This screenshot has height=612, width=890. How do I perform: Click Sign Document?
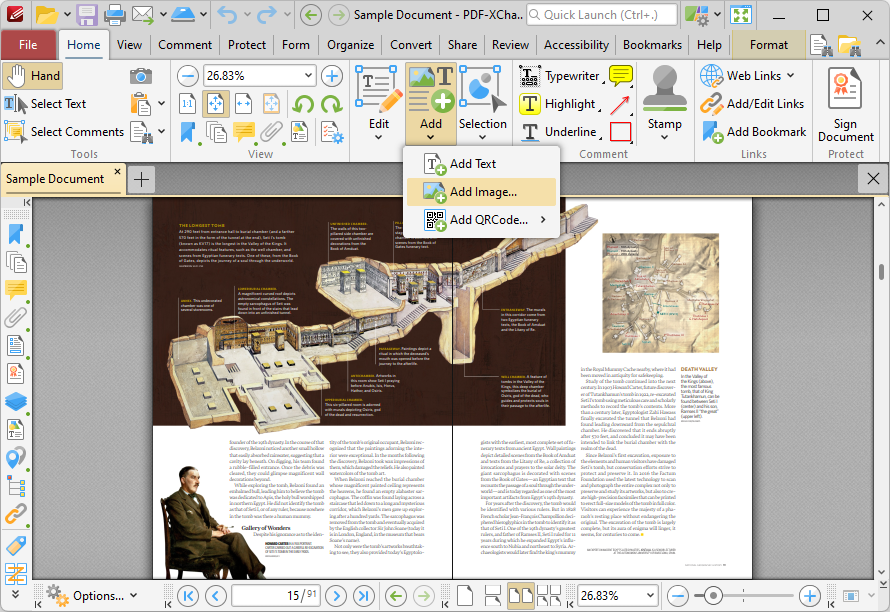846,105
